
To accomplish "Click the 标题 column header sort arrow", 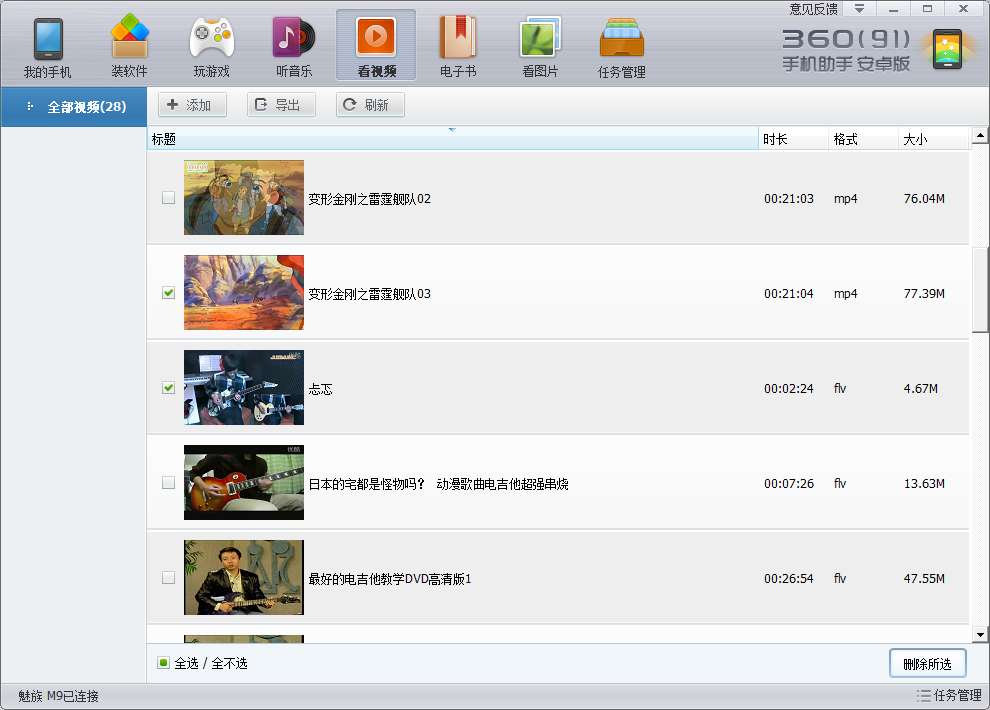I will coord(452,130).
